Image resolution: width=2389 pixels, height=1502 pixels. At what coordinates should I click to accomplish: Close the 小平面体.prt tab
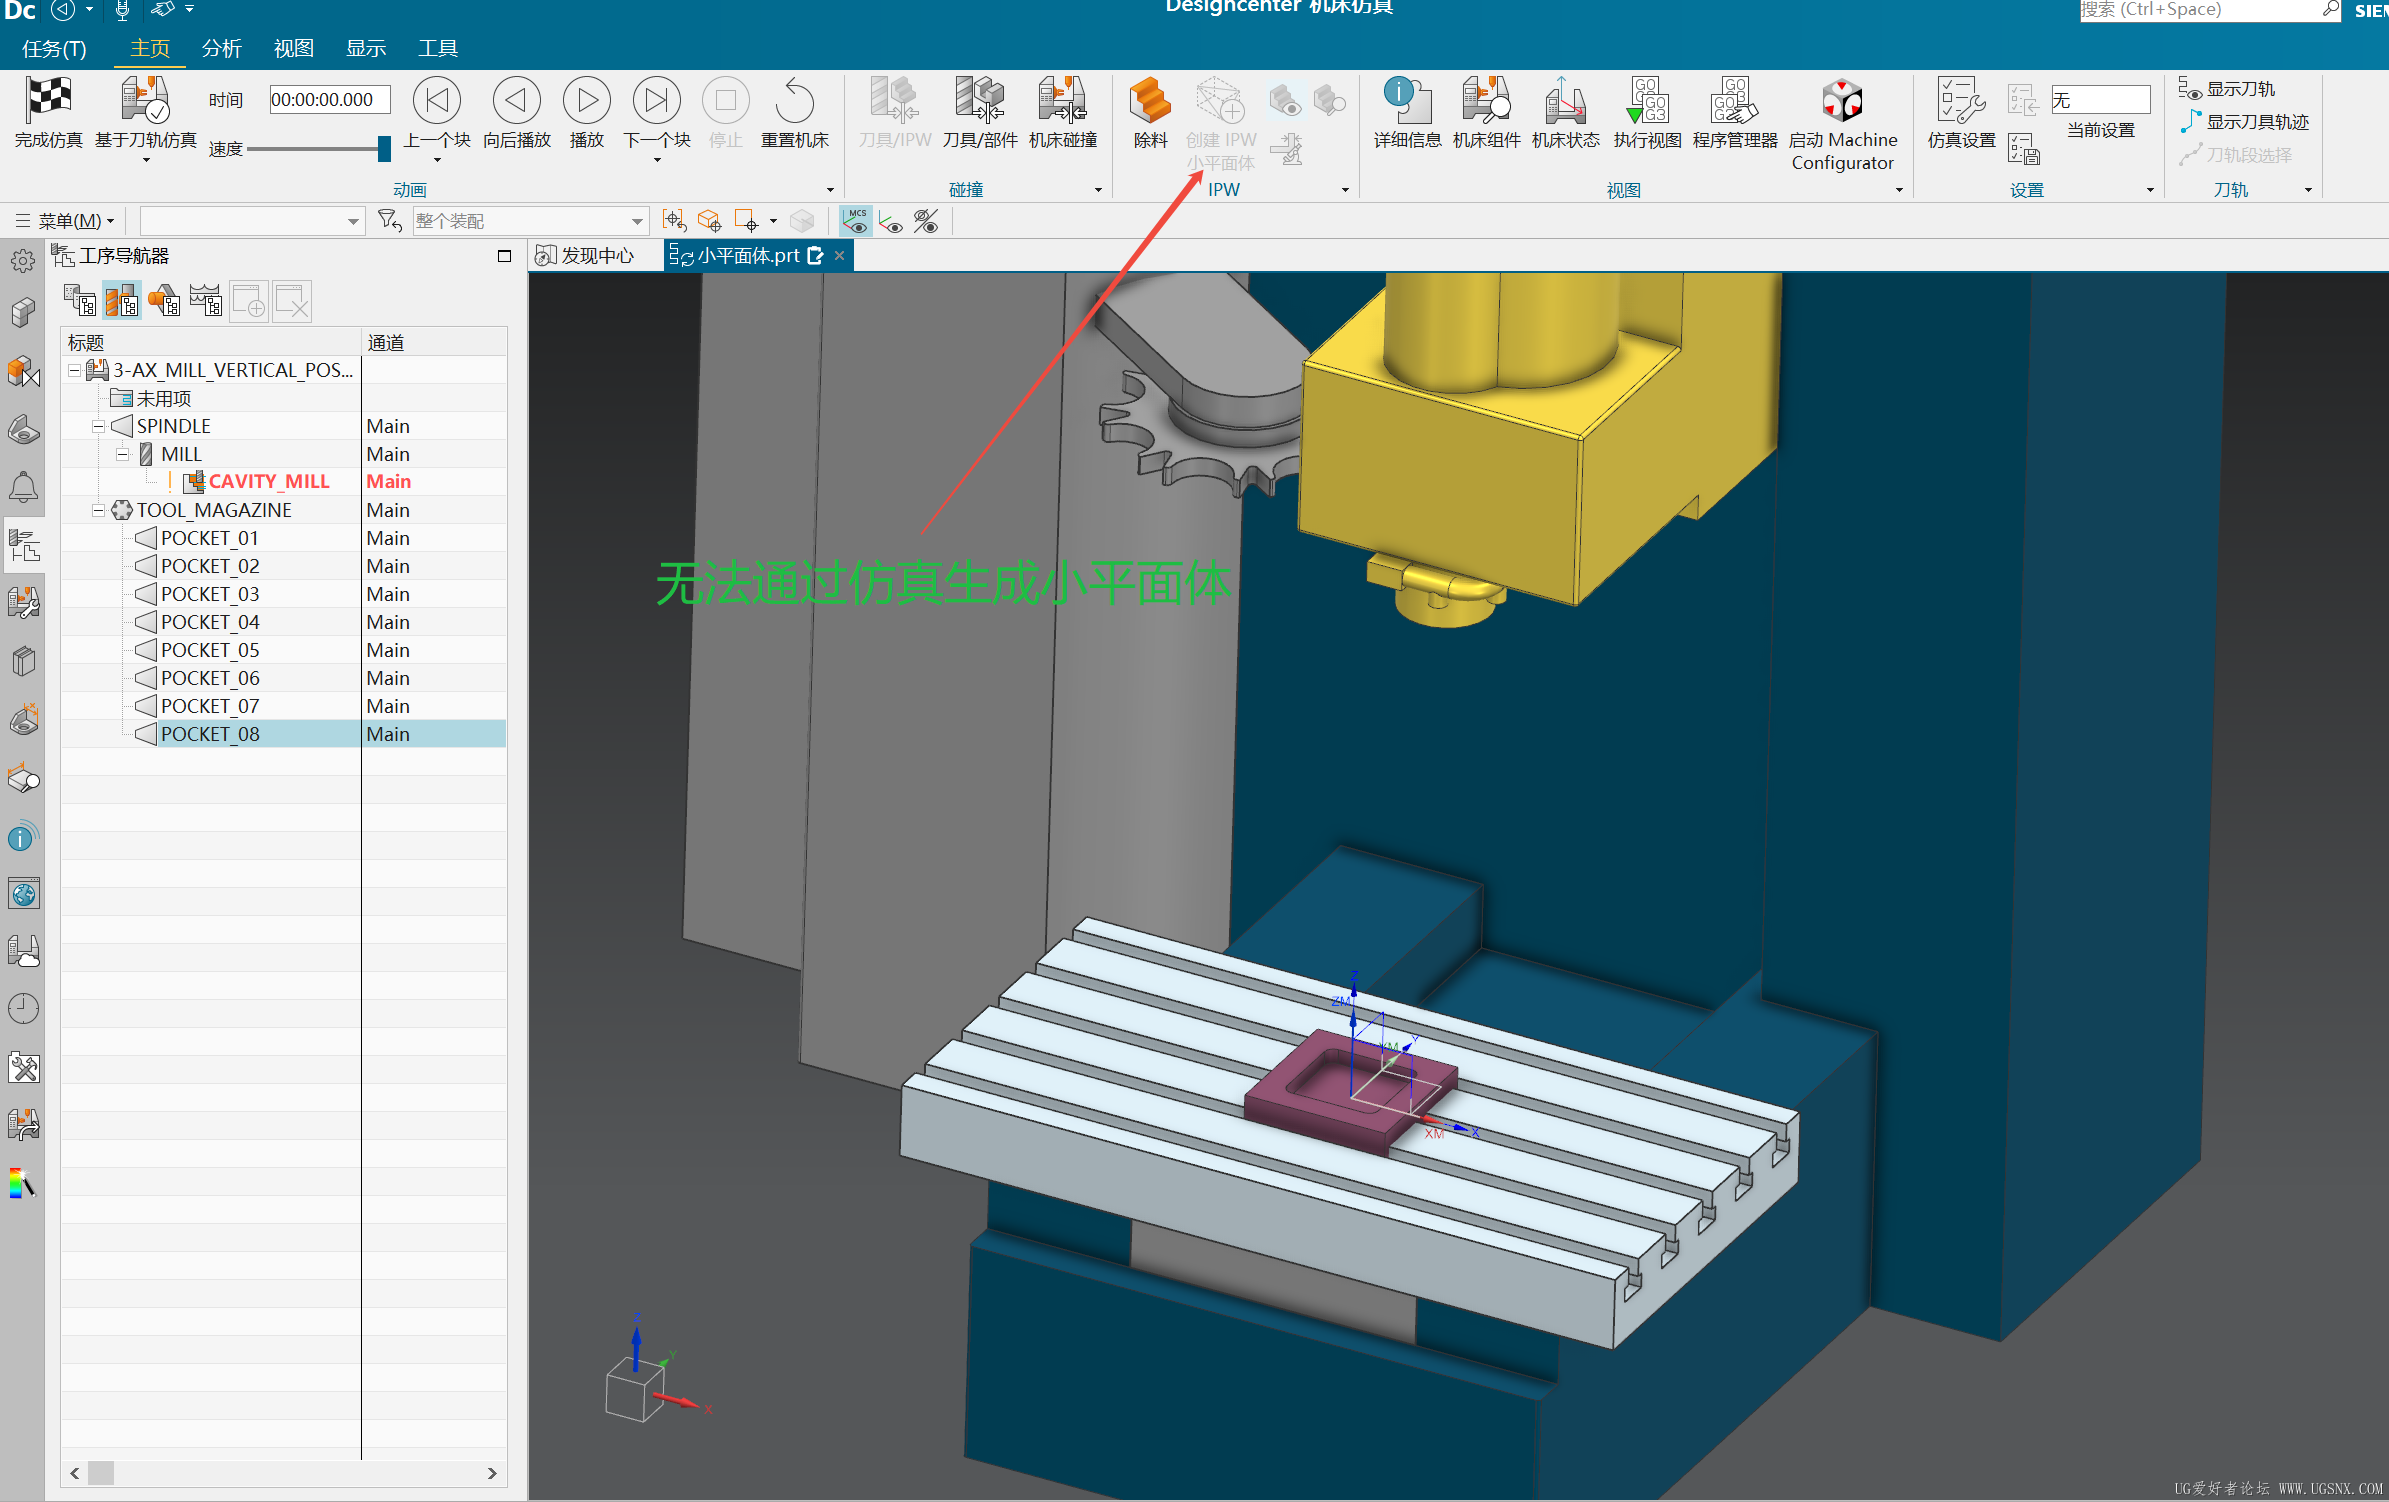[840, 256]
